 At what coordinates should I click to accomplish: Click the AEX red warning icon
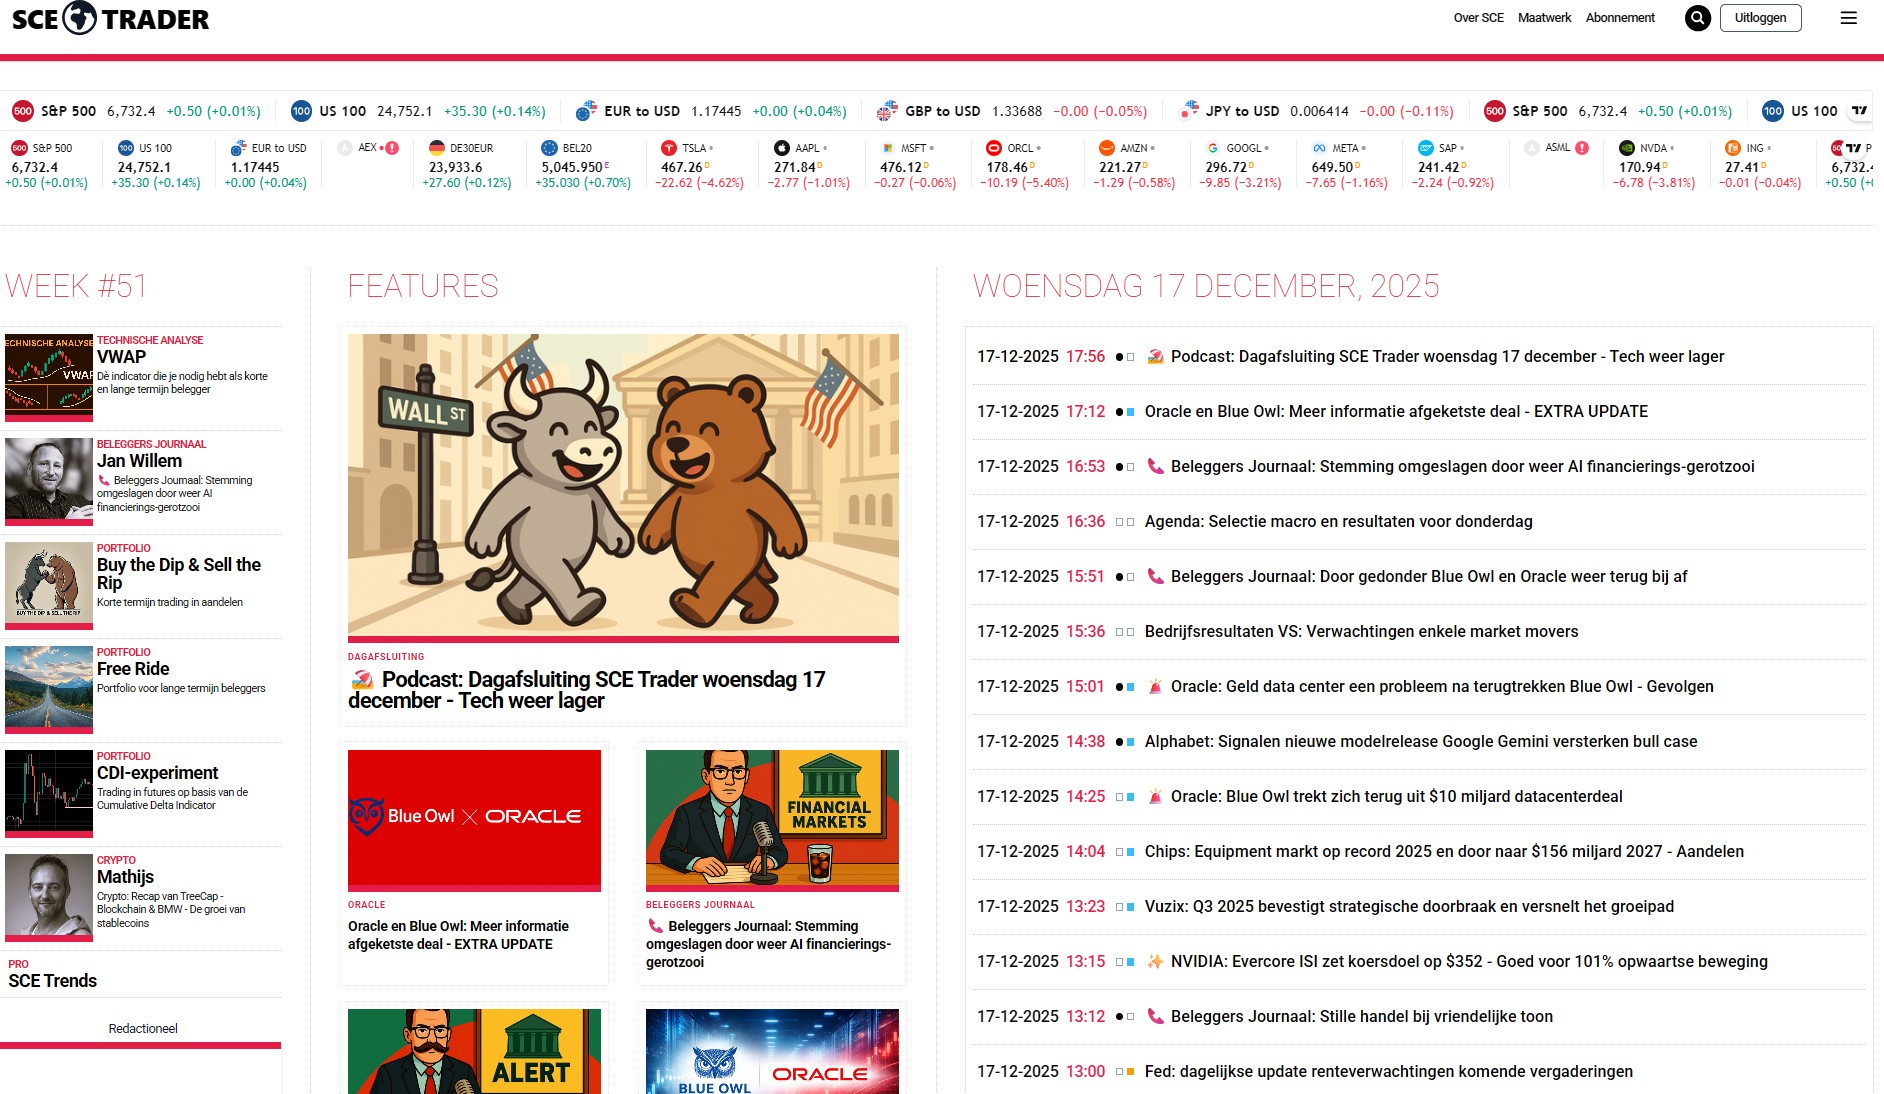tap(392, 148)
